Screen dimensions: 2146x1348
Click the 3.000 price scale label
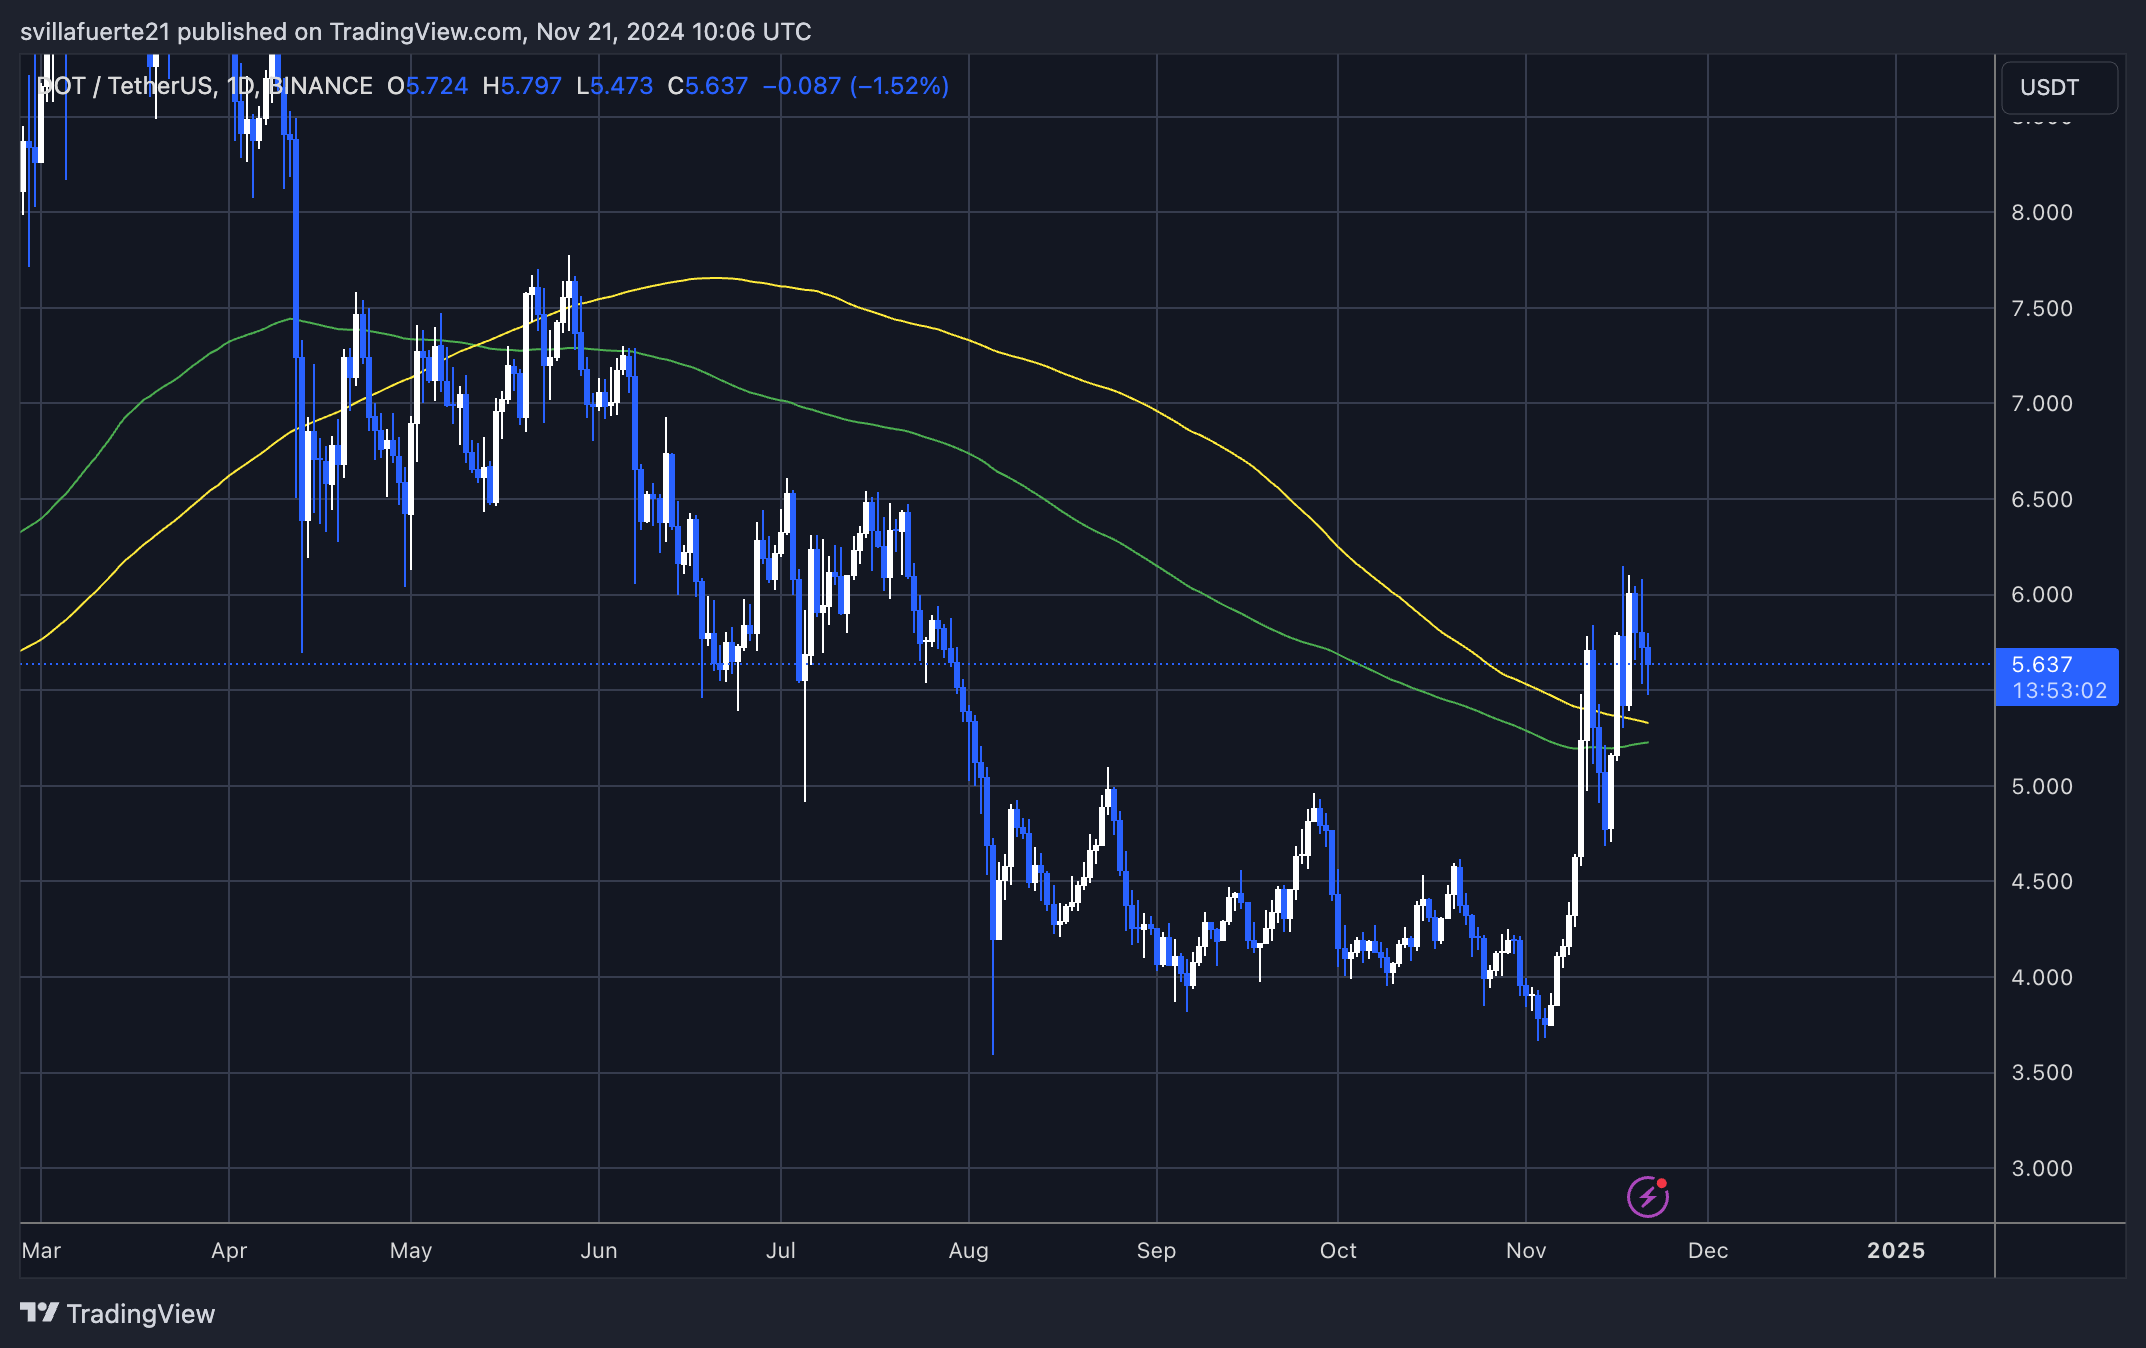tap(2042, 1168)
